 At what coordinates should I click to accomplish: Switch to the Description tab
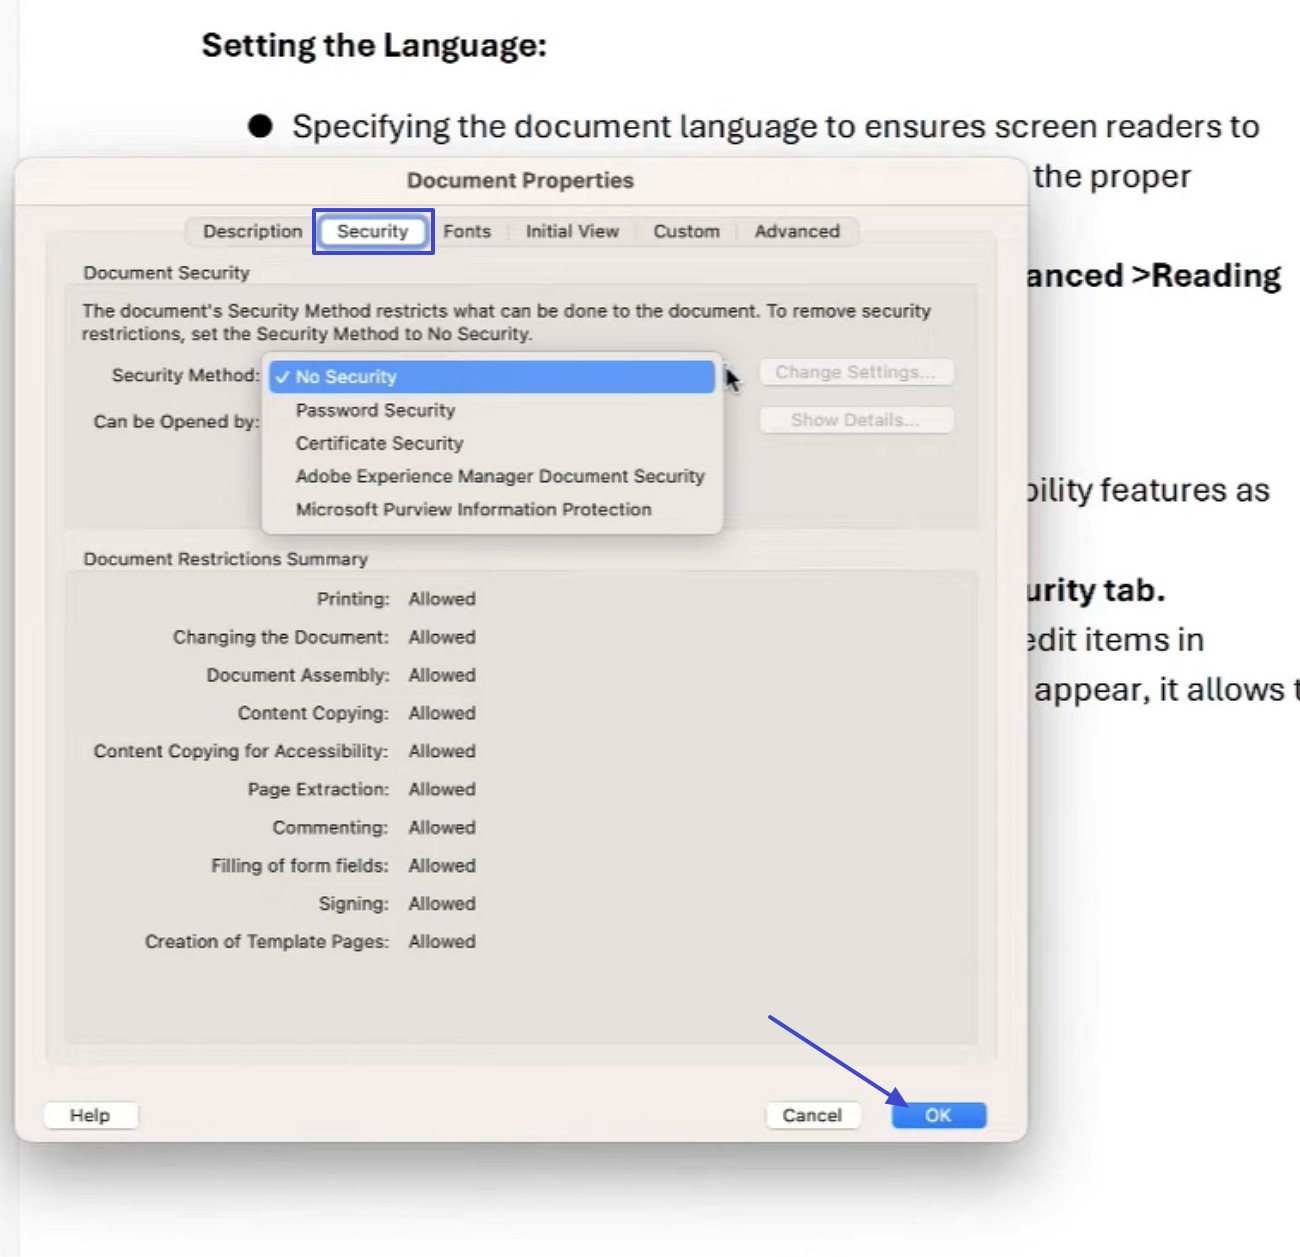point(252,231)
